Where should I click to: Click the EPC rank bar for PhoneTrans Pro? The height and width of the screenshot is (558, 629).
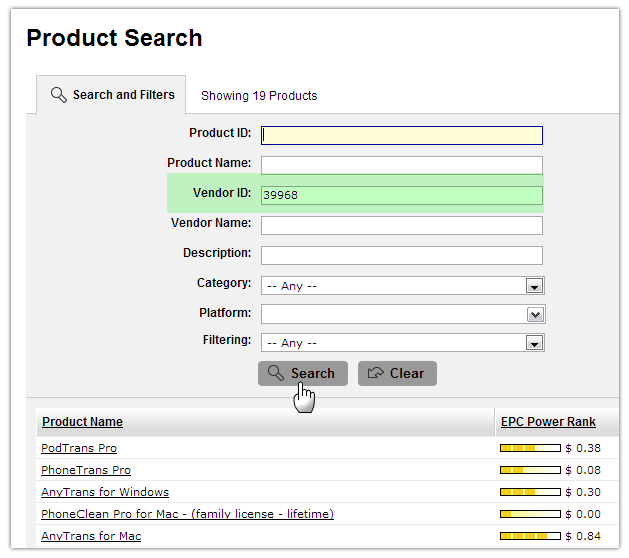click(x=530, y=470)
